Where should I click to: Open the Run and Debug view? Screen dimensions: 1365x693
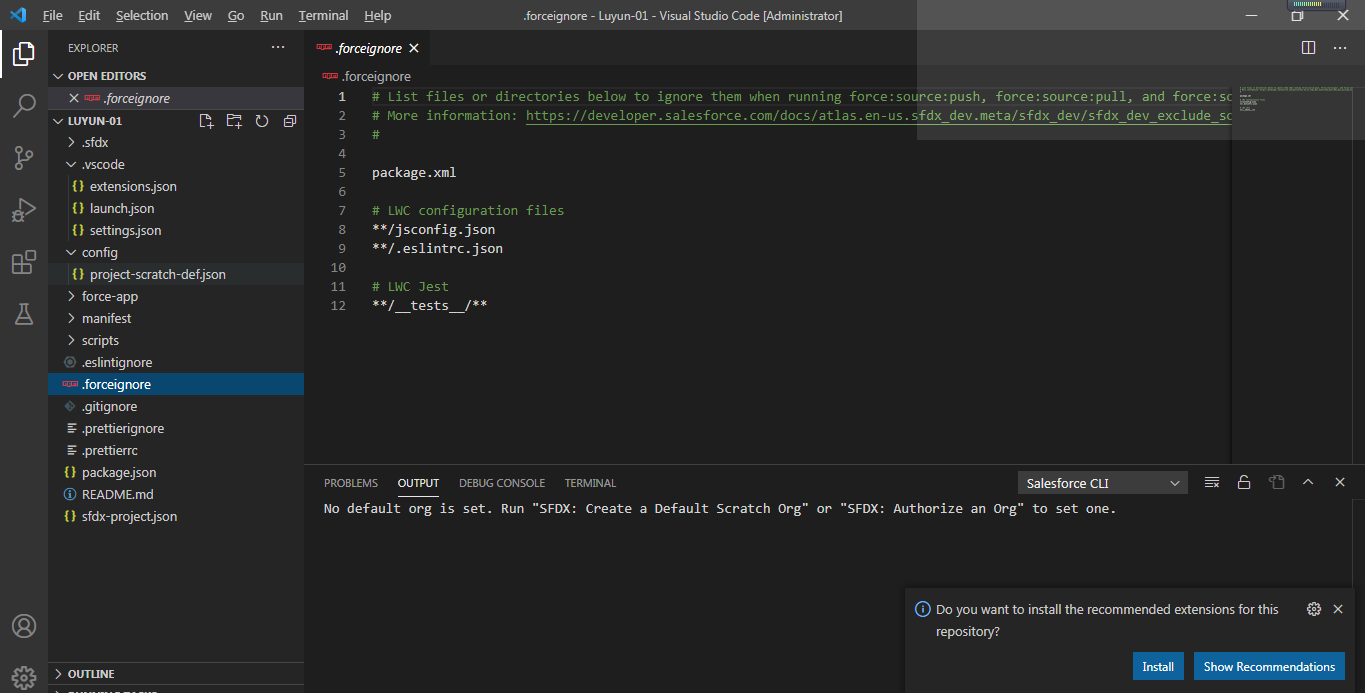(22, 209)
